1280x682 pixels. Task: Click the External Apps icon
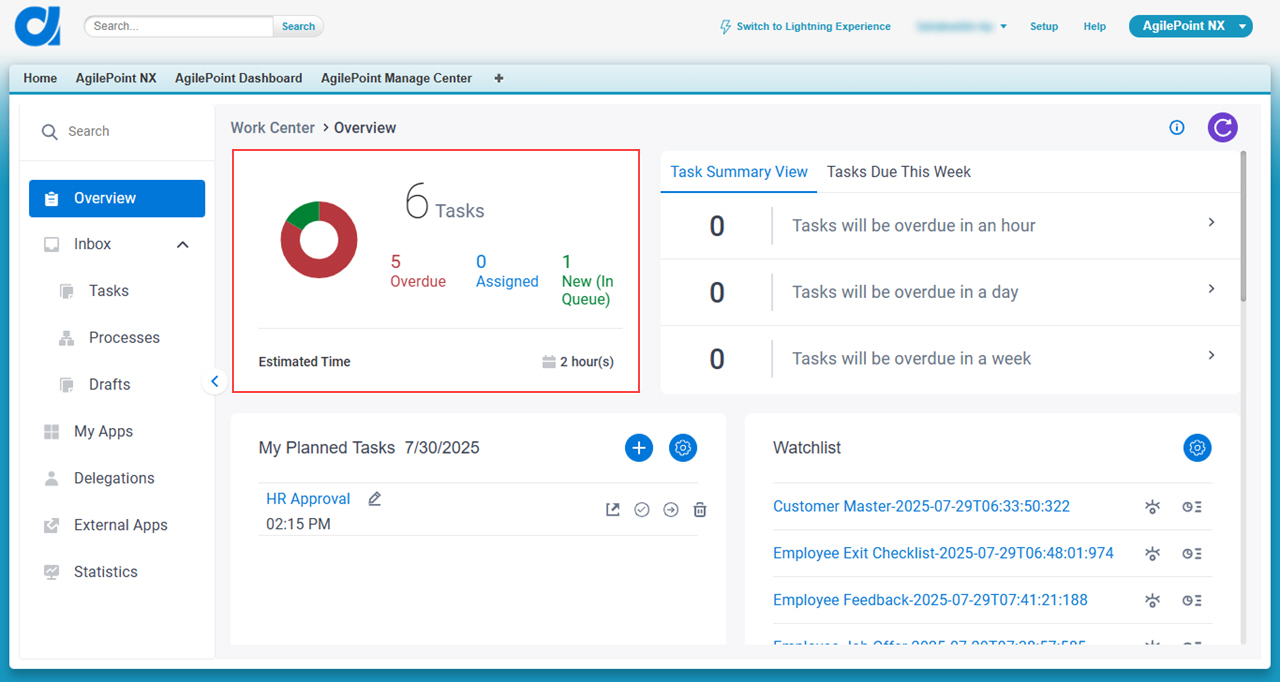[52, 525]
